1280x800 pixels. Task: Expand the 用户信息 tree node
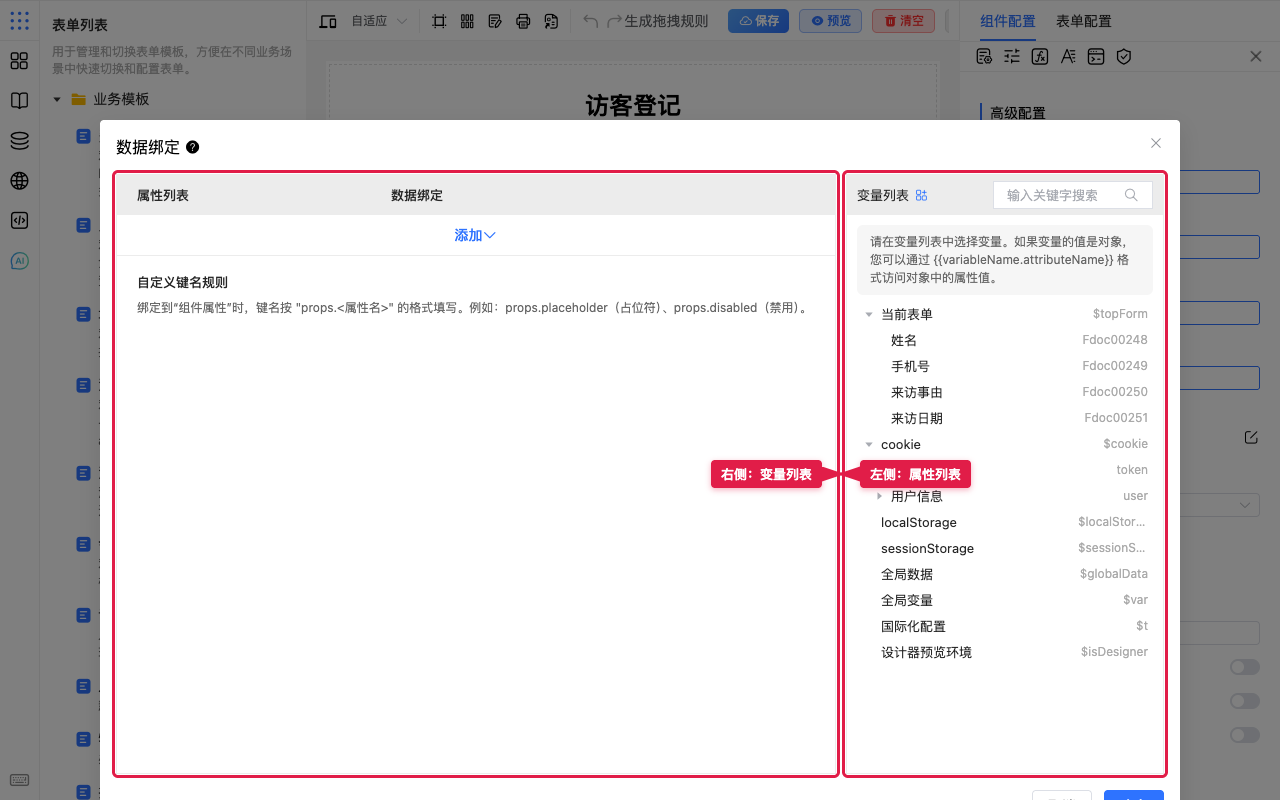click(879, 496)
